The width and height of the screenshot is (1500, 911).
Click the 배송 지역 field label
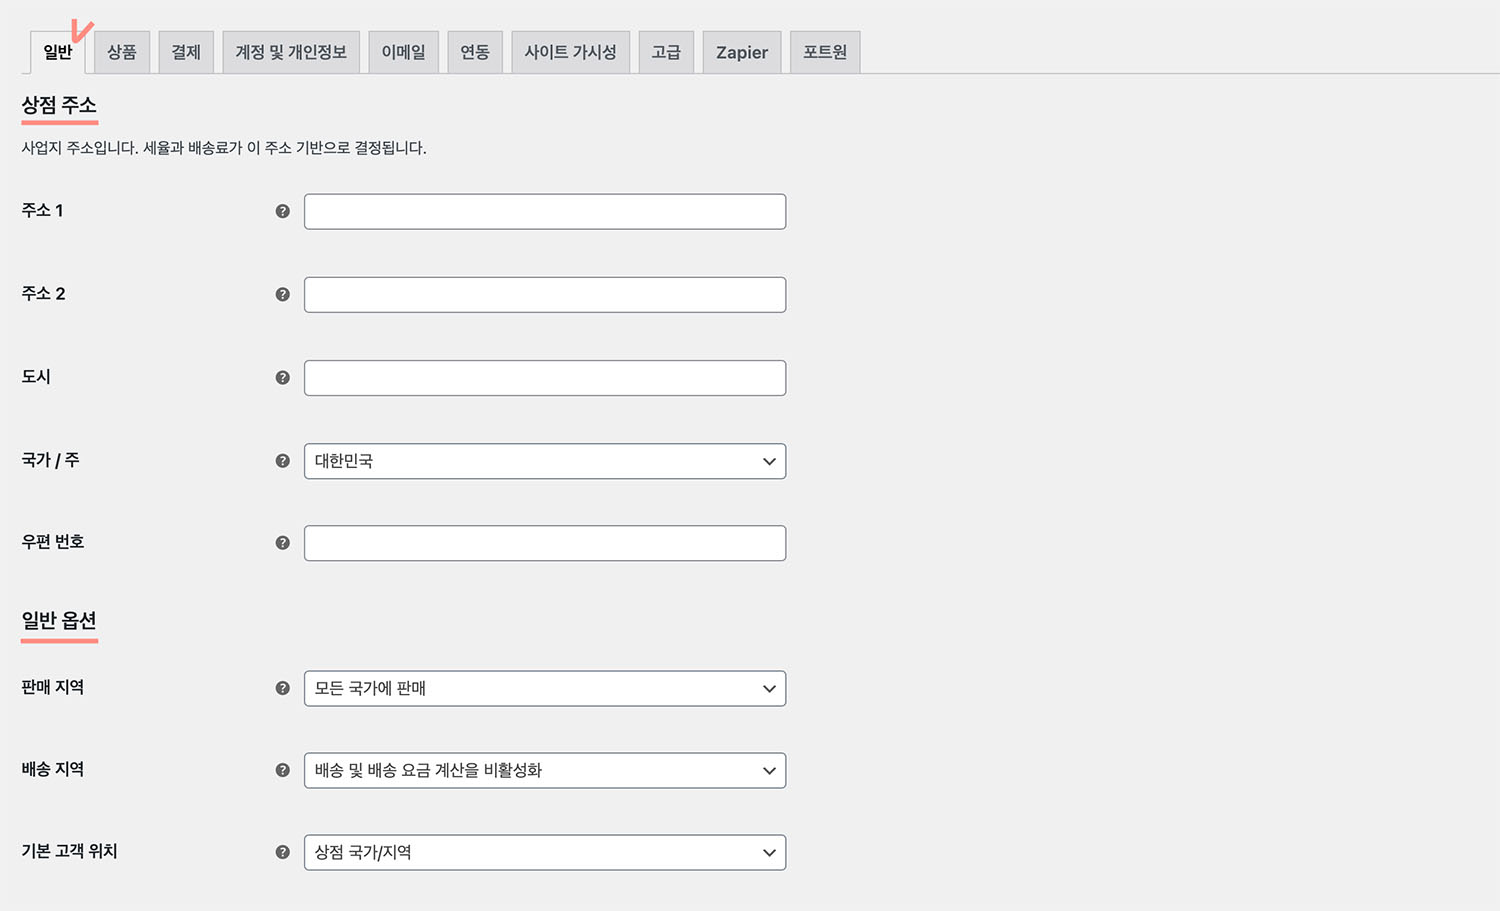(53, 769)
